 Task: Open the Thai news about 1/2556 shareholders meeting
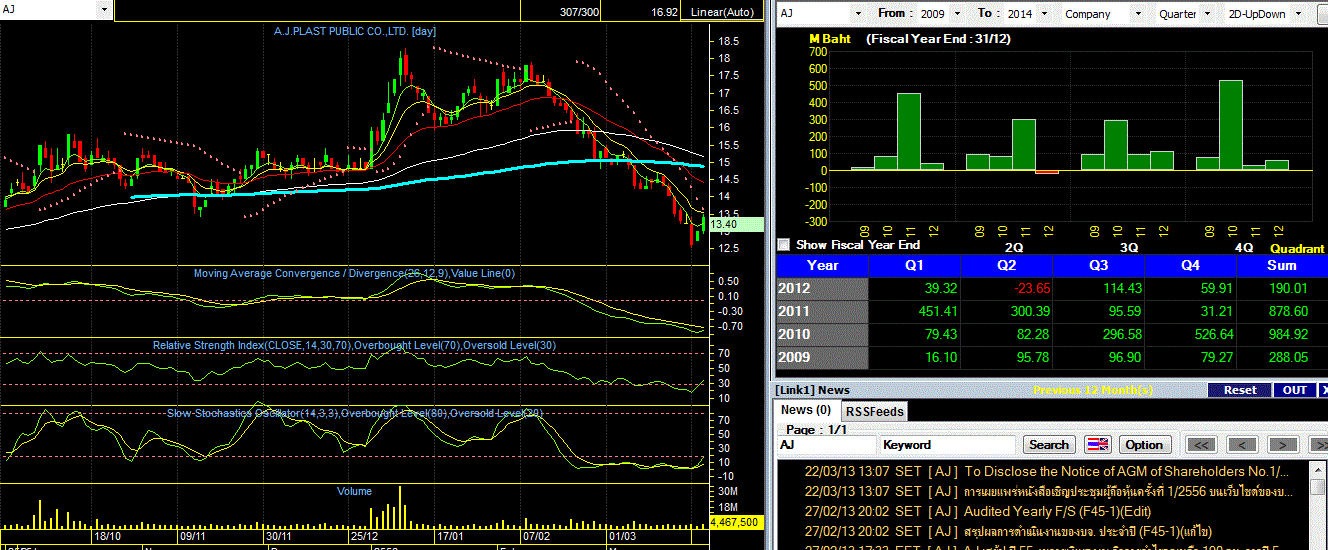[x=1046, y=491]
